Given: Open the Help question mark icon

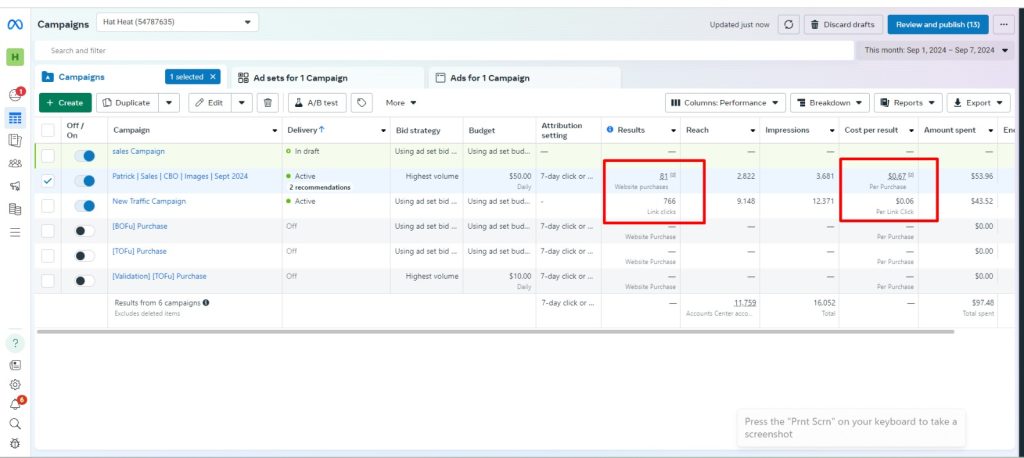Looking at the screenshot, I should (x=15, y=343).
